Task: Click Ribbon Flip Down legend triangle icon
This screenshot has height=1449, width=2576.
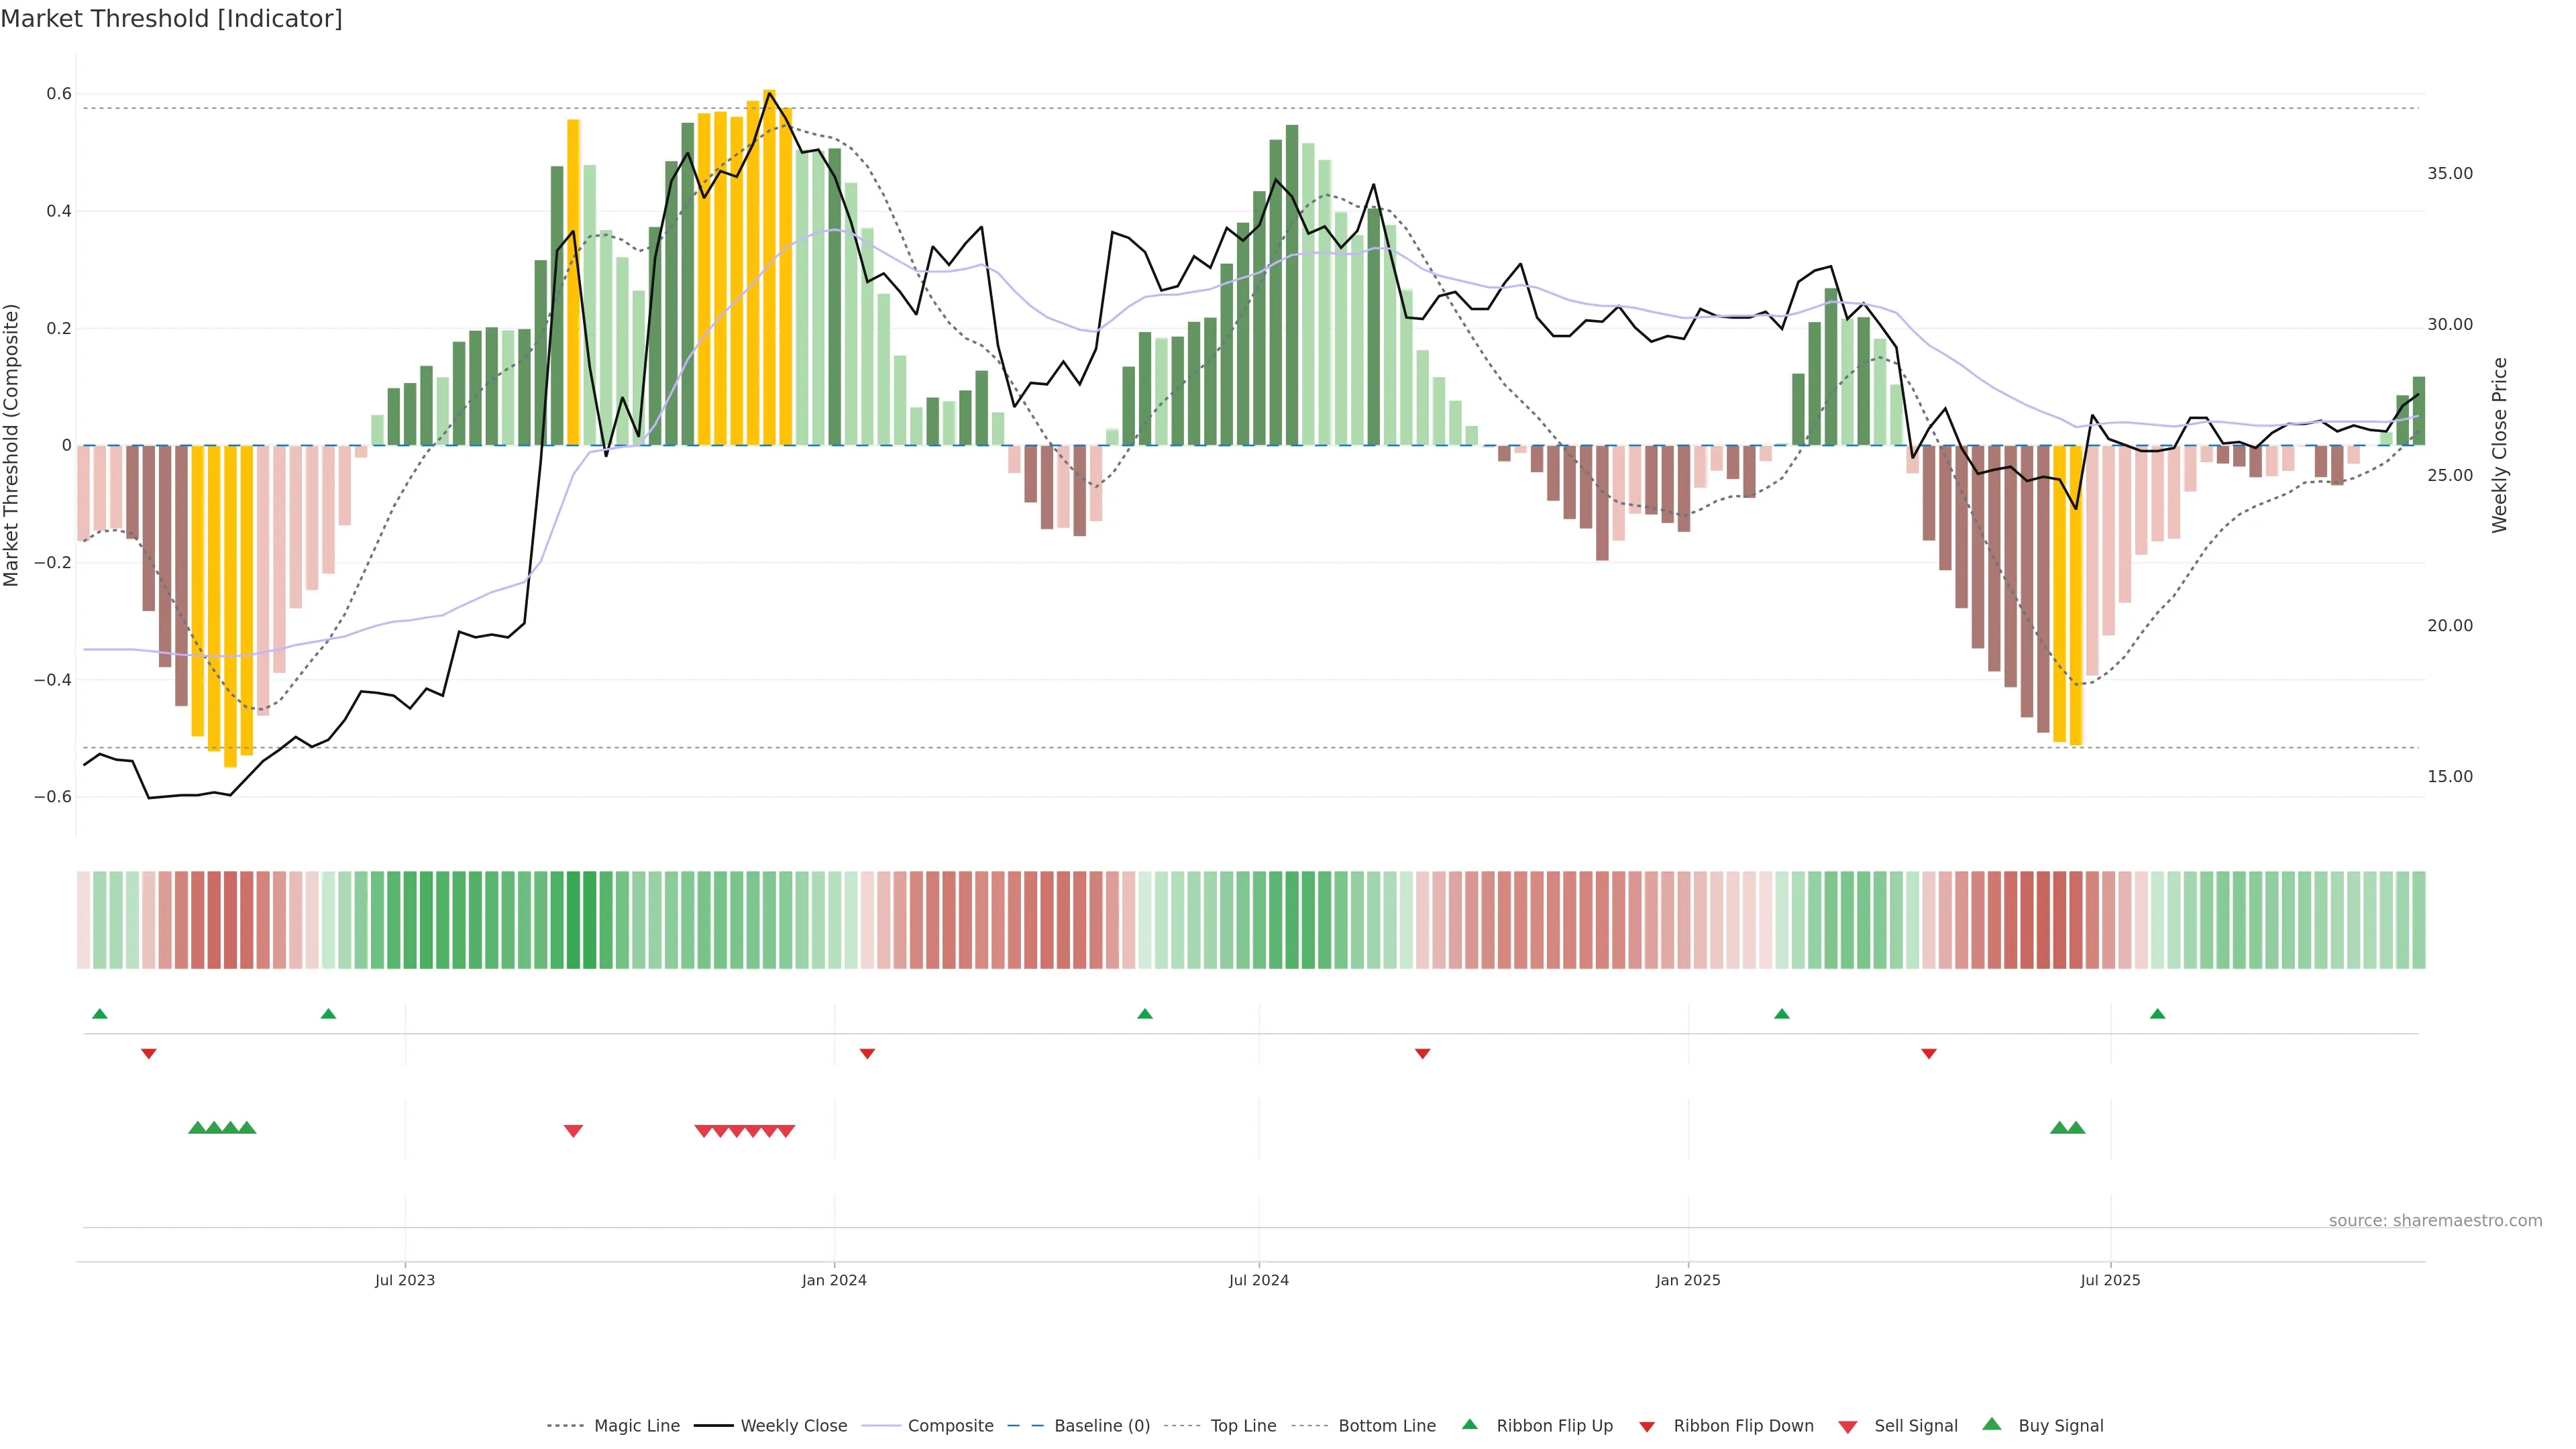Action: coord(1647,1427)
